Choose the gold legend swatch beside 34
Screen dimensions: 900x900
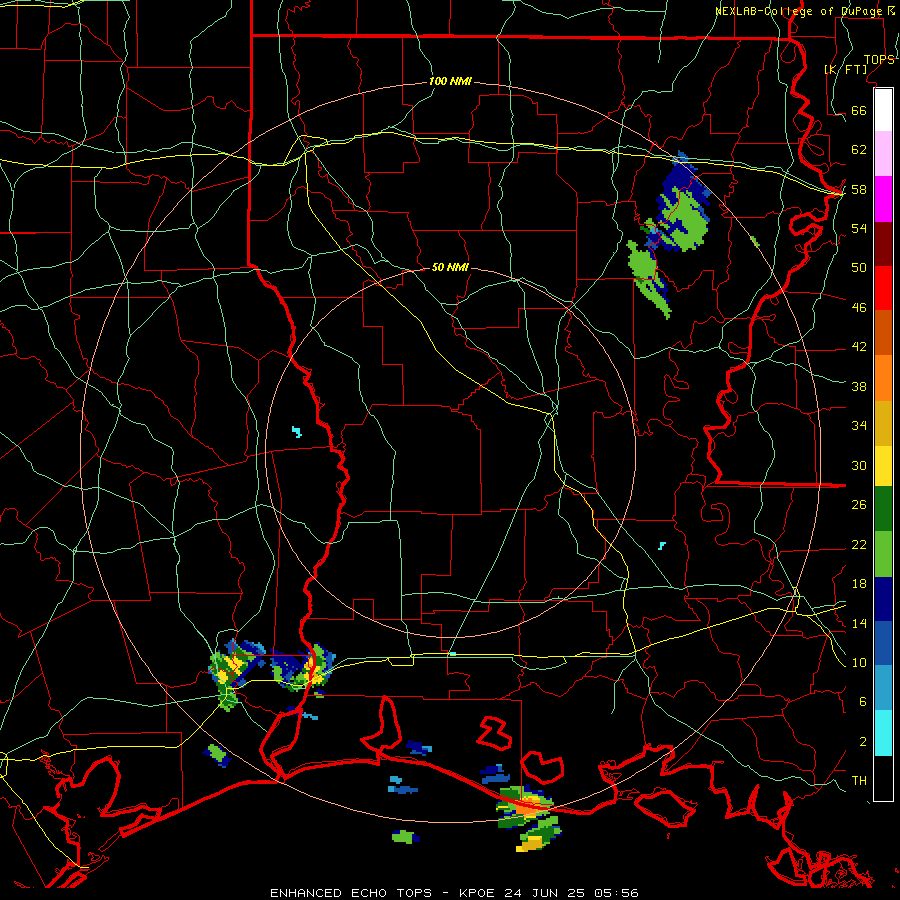(x=883, y=424)
